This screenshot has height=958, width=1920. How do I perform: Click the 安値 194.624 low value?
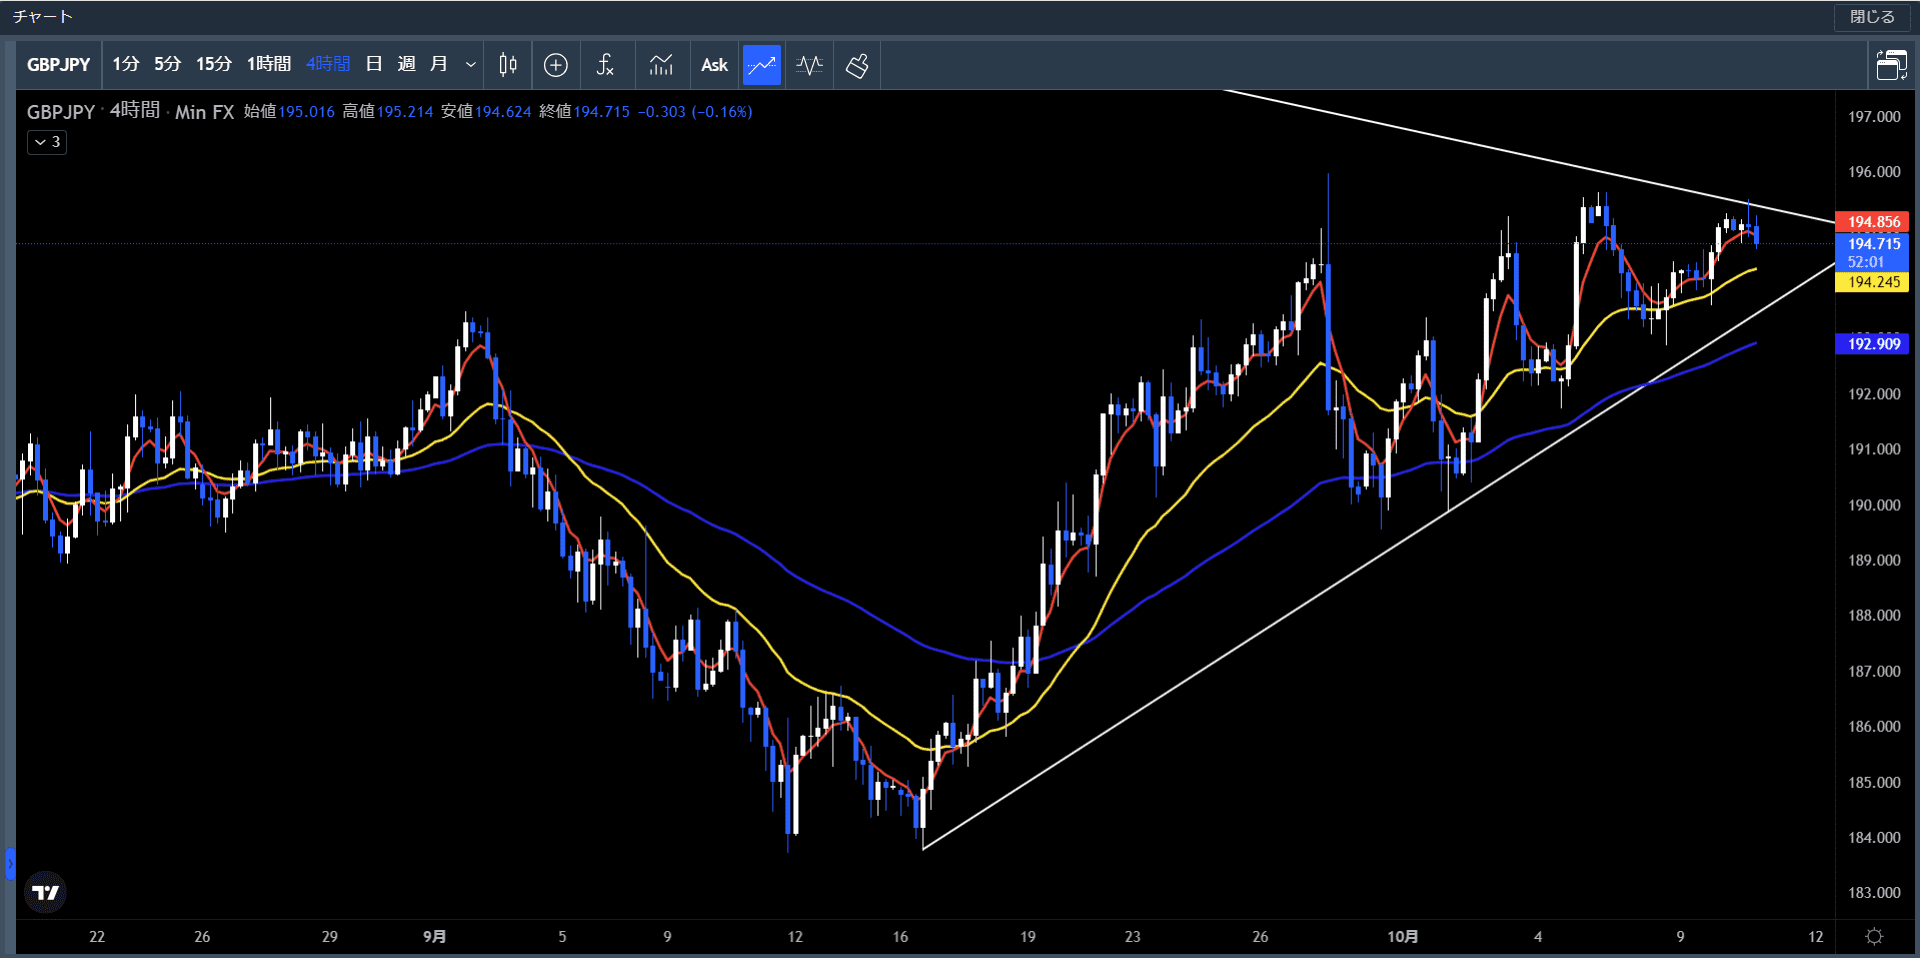click(486, 112)
